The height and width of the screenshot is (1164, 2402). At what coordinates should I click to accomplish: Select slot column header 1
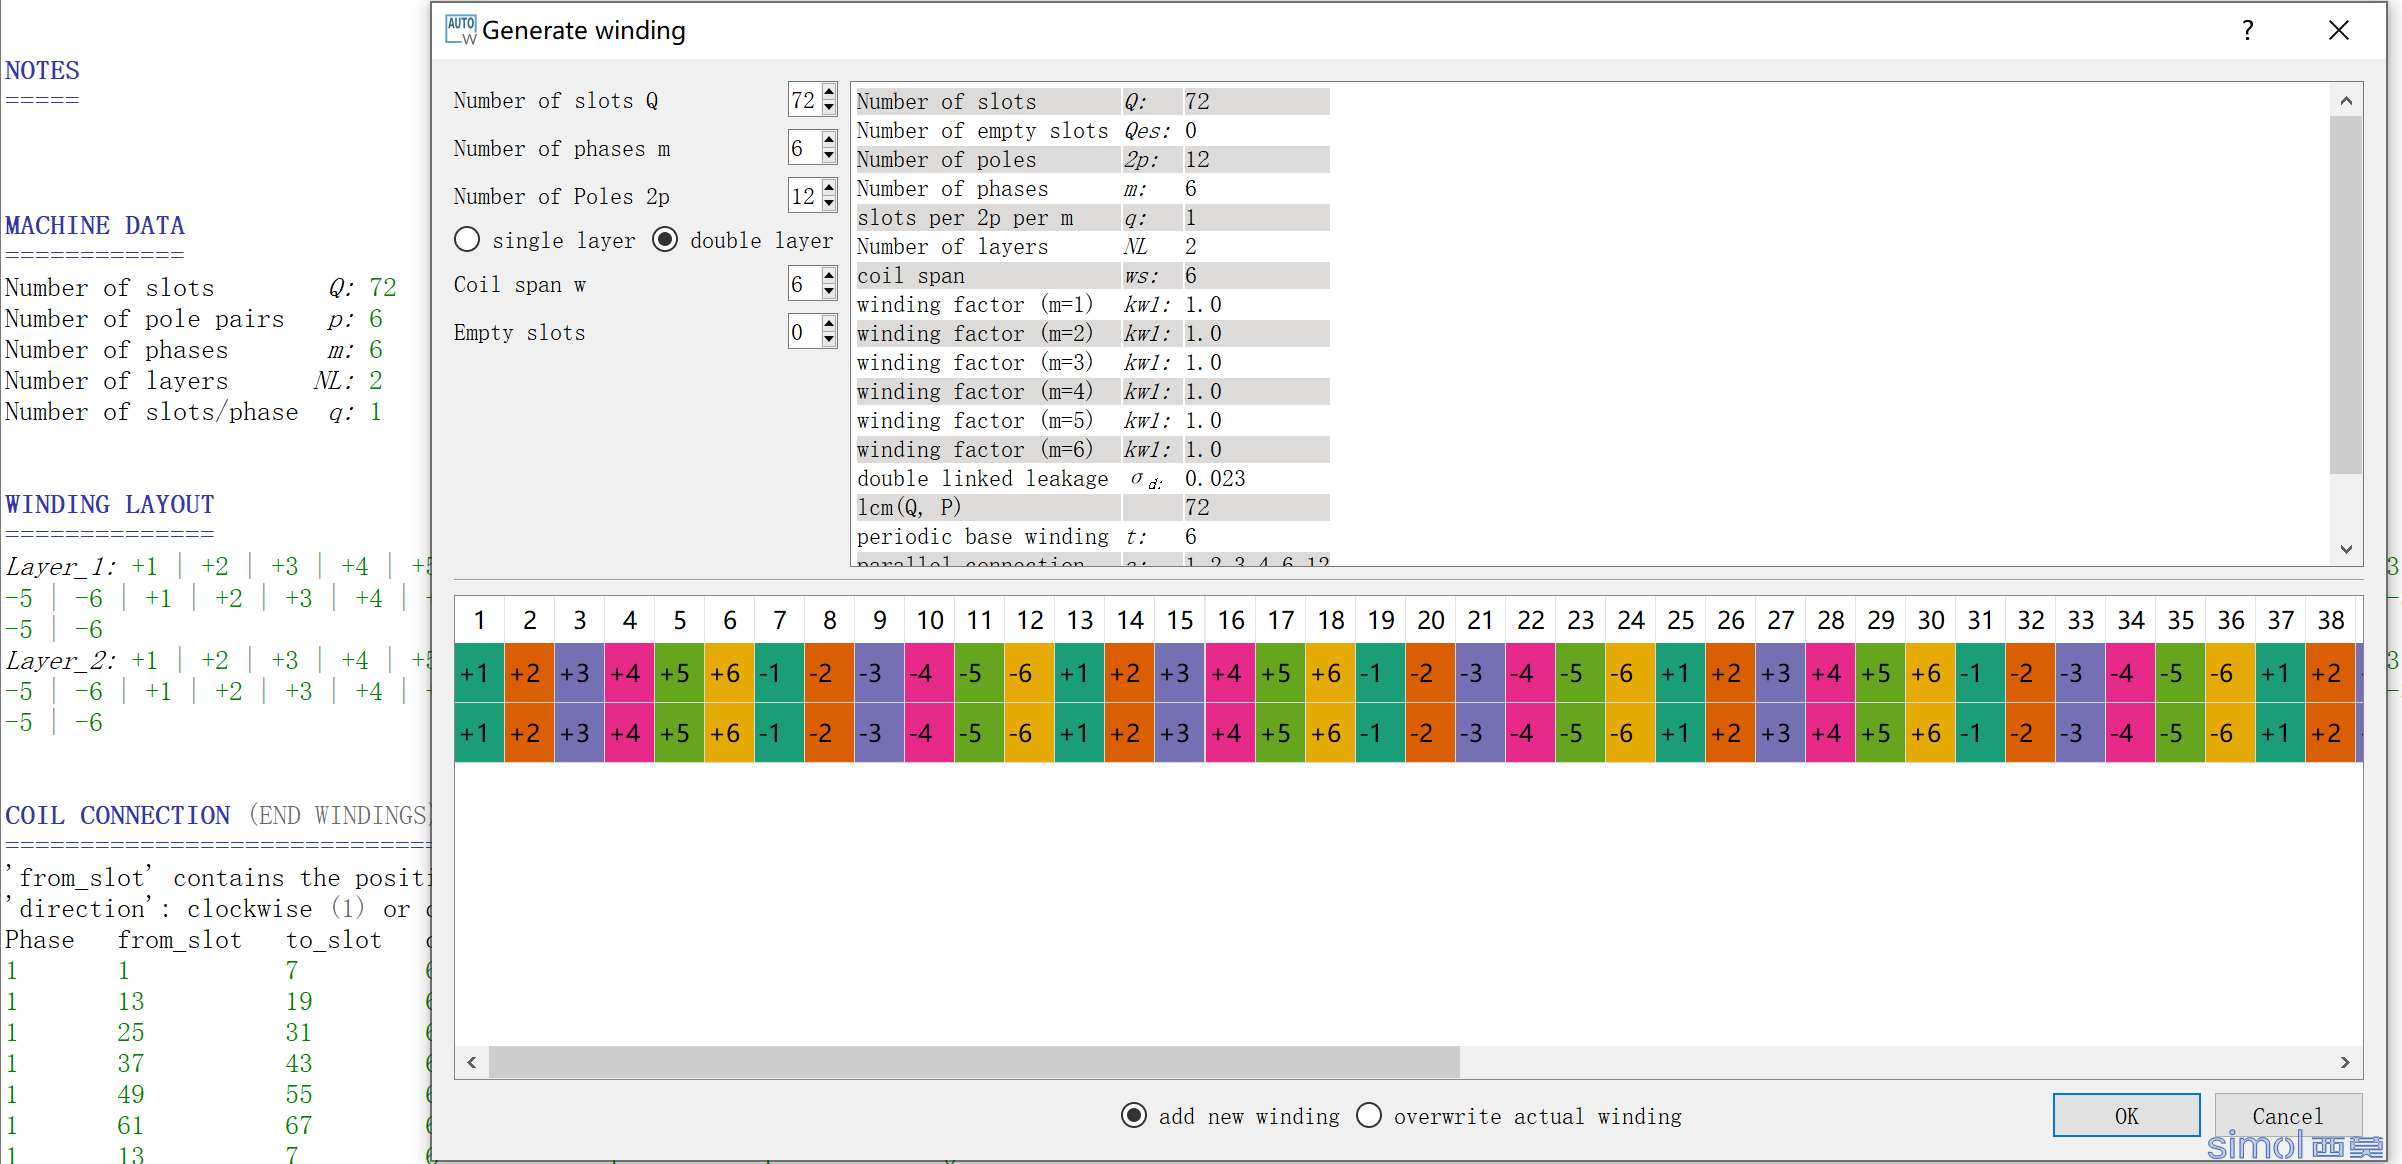(479, 620)
